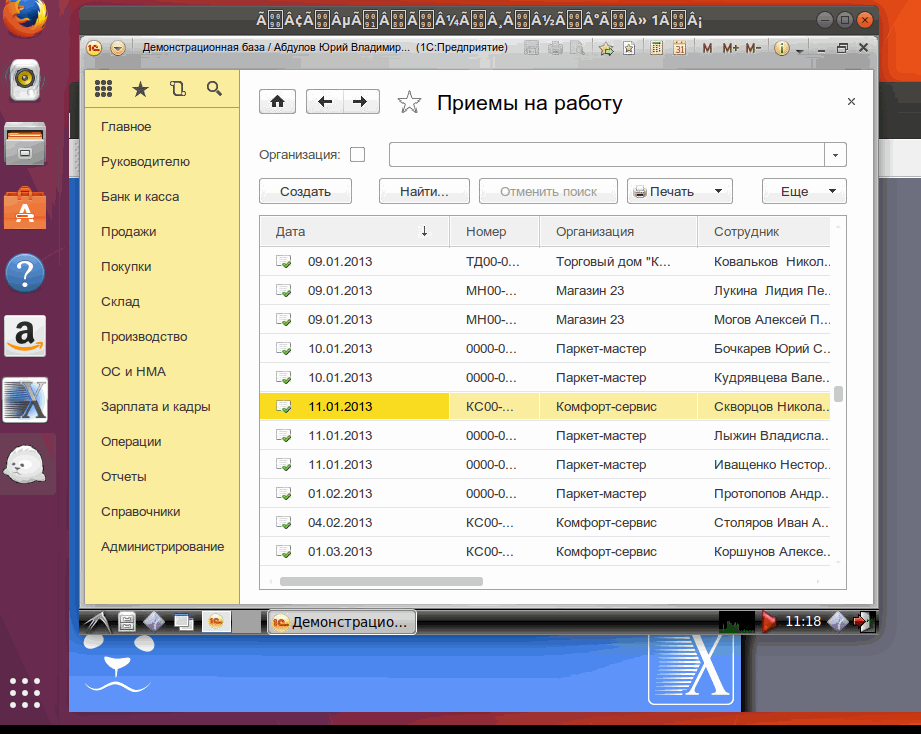Add Приемы на работу to favorites star
Viewport: 921px width, 734px height.
409,102
